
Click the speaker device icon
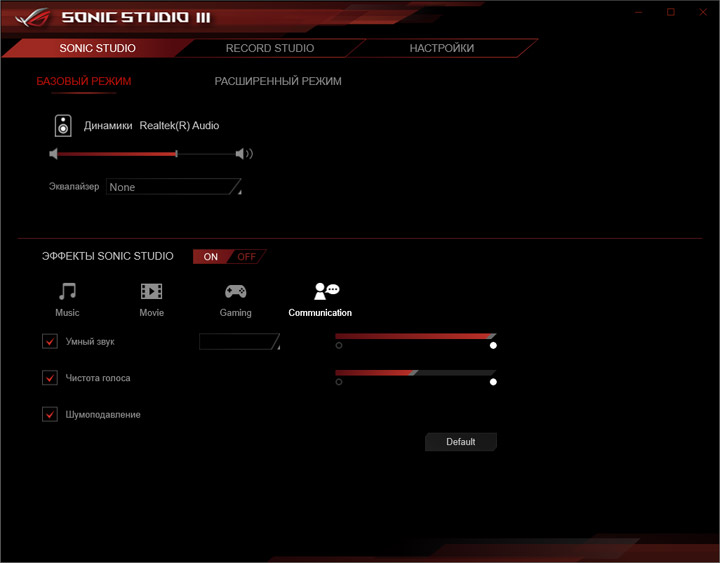tap(63, 125)
